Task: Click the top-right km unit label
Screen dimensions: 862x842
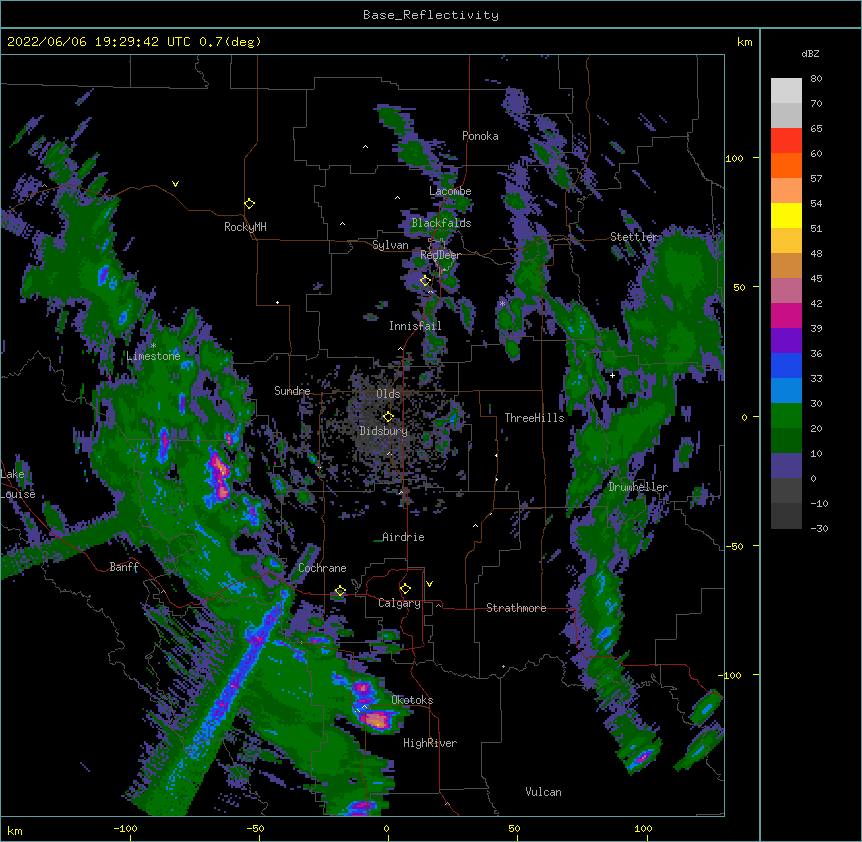Action: pyautogui.click(x=745, y=42)
